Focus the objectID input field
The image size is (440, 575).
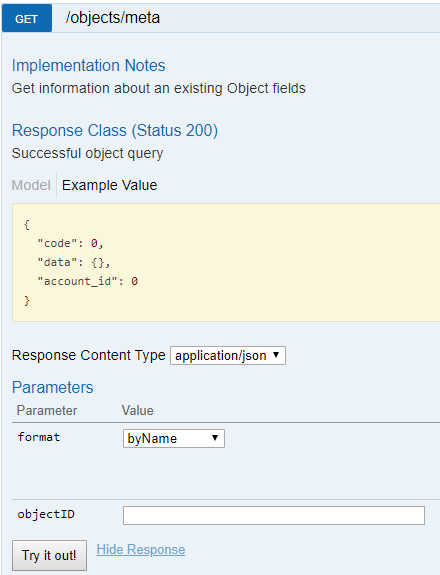point(274,515)
